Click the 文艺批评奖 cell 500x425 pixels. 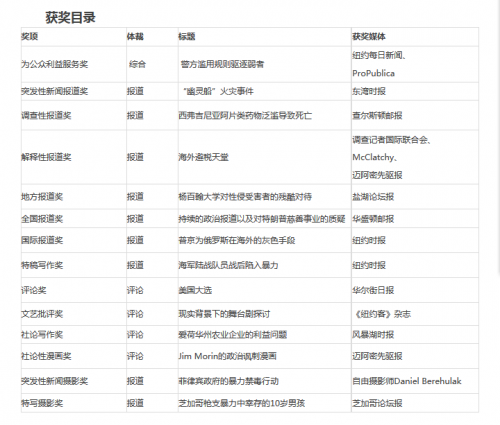click(x=42, y=314)
